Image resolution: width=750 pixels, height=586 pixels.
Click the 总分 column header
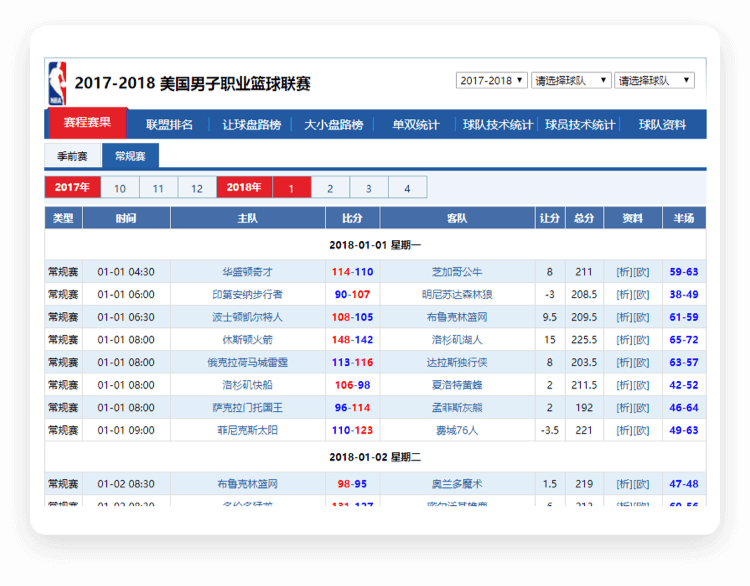click(x=585, y=218)
